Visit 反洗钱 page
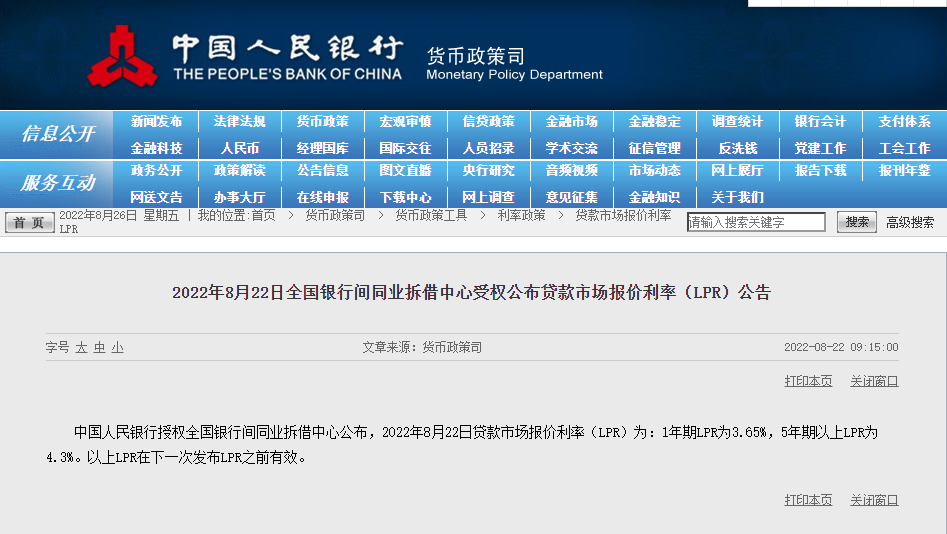The height and width of the screenshot is (534, 947). pos(737,148)
